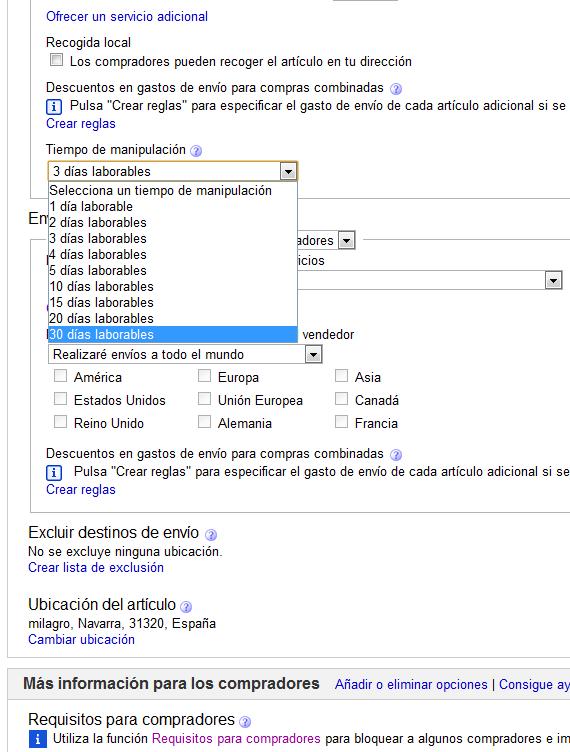Open help icon beside Tiempo de manipulación

click(x=196, y=151)
